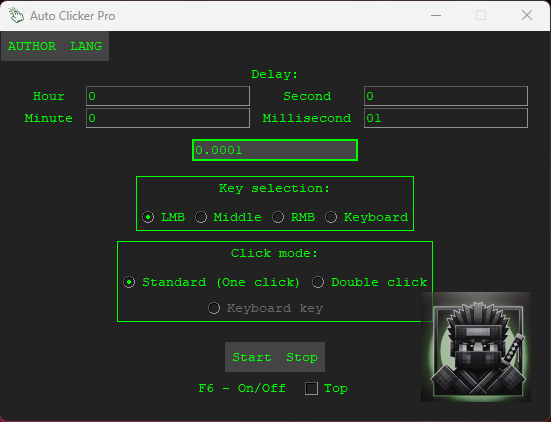Minimize the Auto Clicker Pro window
Screen dimensions: 551x422
pyautogui.click(x=436, y=15)
